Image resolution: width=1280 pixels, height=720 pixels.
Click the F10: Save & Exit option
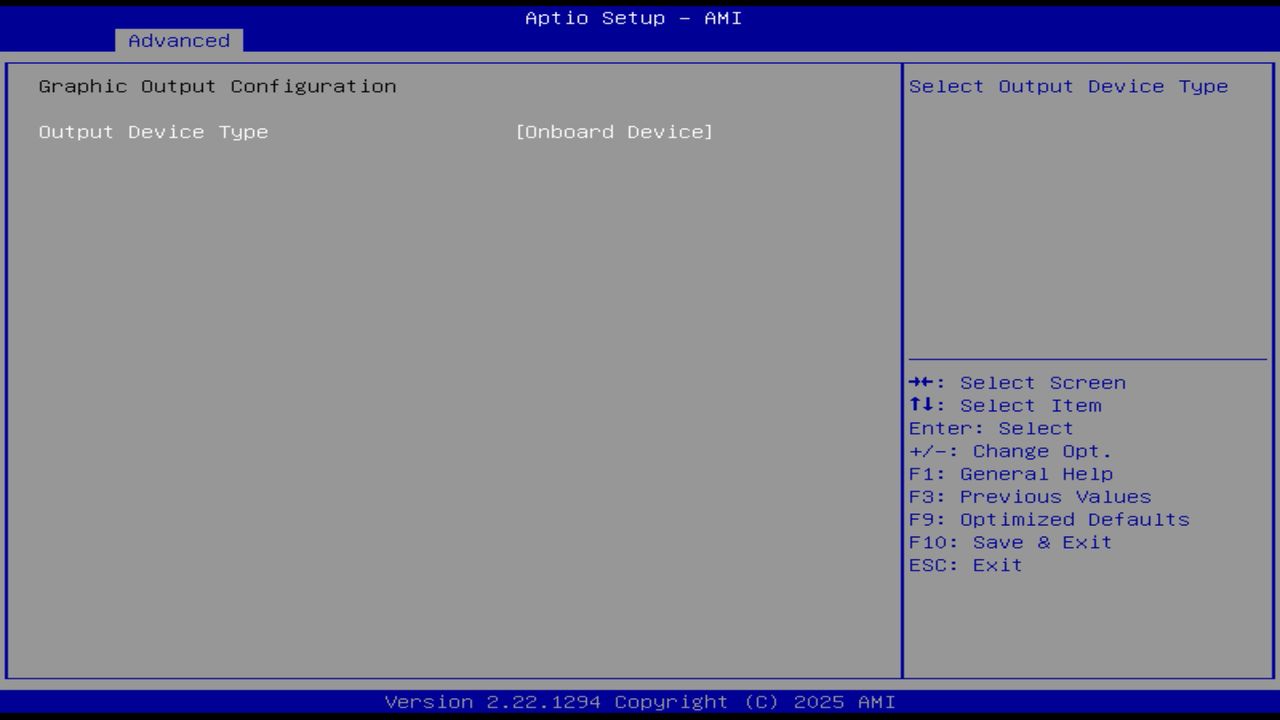tap(1011, 541)
